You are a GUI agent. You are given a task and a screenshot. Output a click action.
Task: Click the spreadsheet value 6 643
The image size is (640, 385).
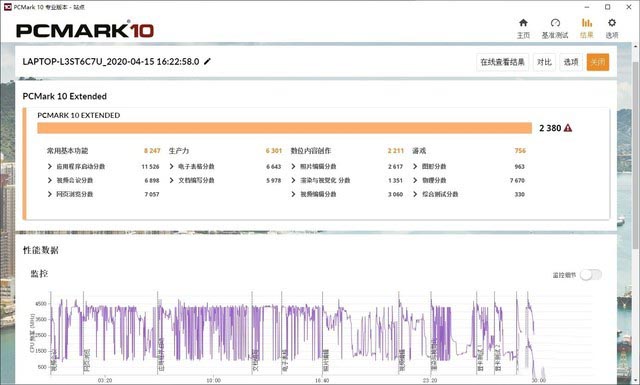[x=273, y=167]
